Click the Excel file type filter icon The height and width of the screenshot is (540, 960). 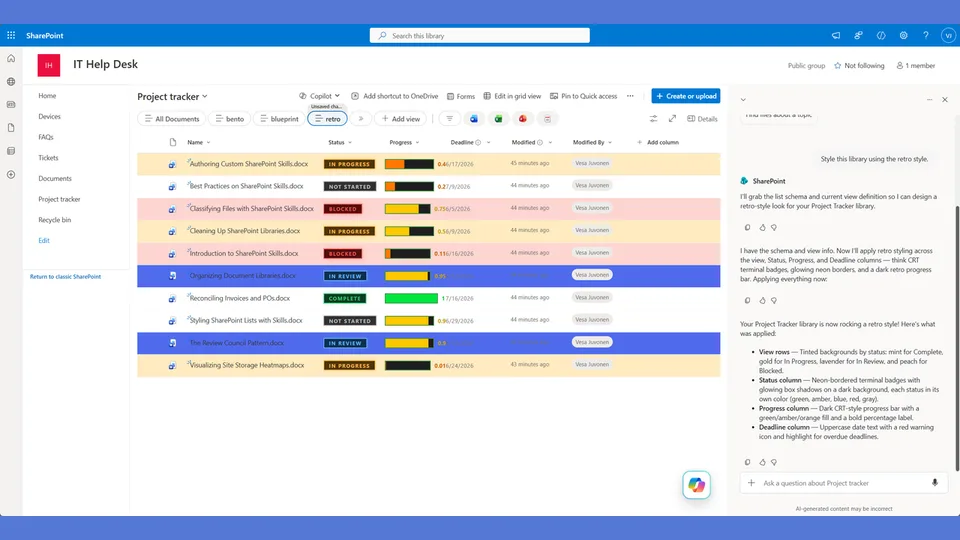click(498, 119)
